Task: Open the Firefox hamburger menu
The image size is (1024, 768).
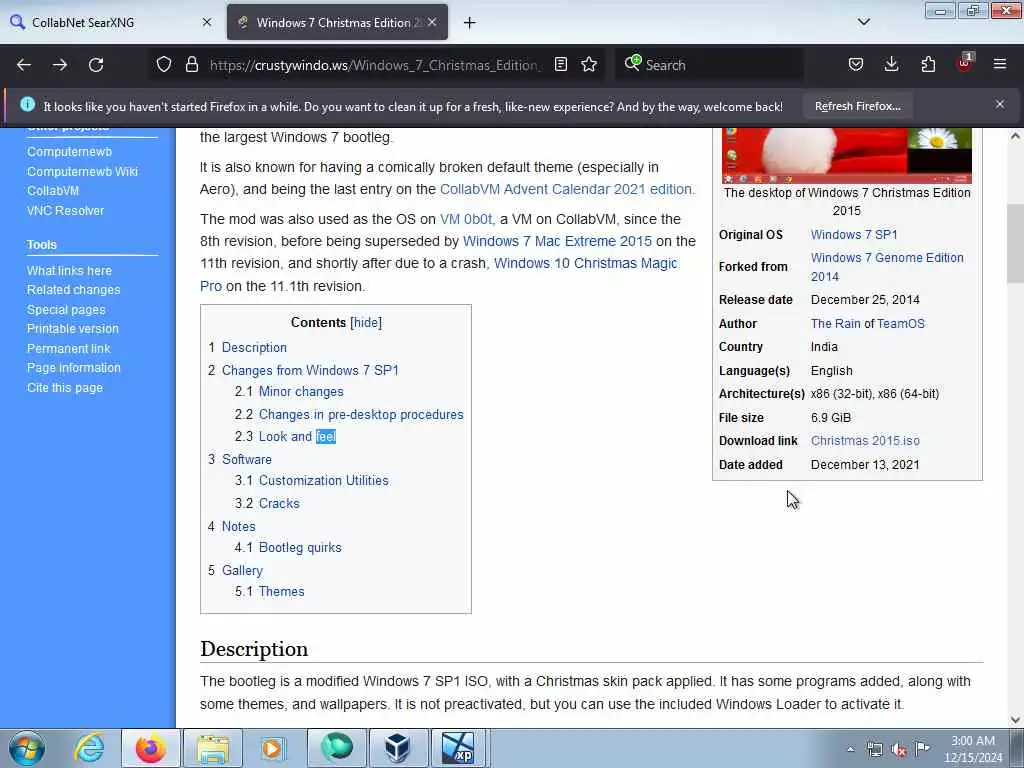Action: coord(1000,65)
